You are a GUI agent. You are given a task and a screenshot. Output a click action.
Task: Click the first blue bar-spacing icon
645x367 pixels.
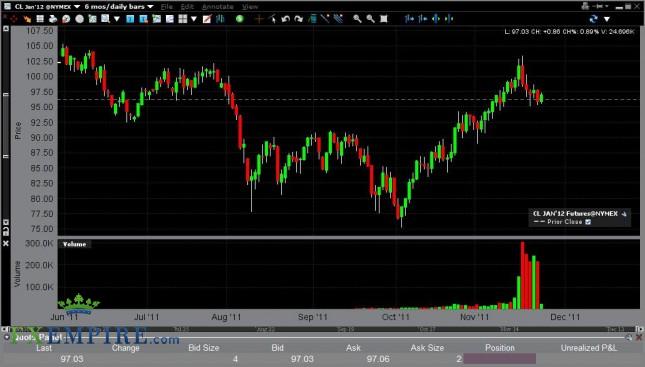click(409, 19)
